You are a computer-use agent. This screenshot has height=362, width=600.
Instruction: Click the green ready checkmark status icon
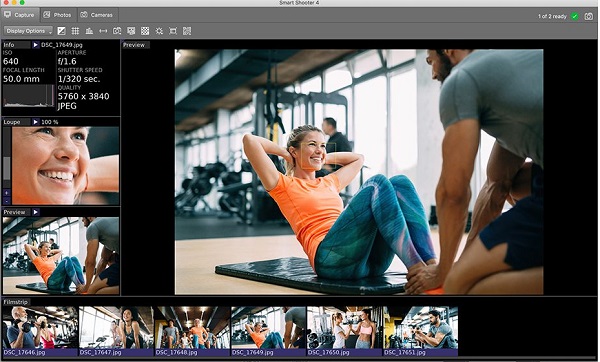(x=574, y=16)
